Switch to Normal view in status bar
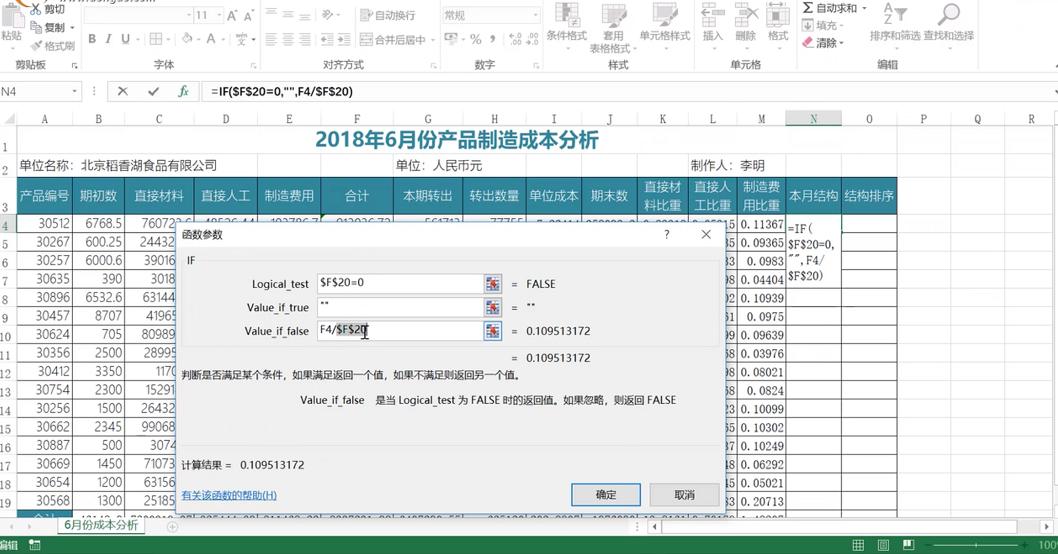Viewport: 1058px width, 554px height. coord(858,545)
